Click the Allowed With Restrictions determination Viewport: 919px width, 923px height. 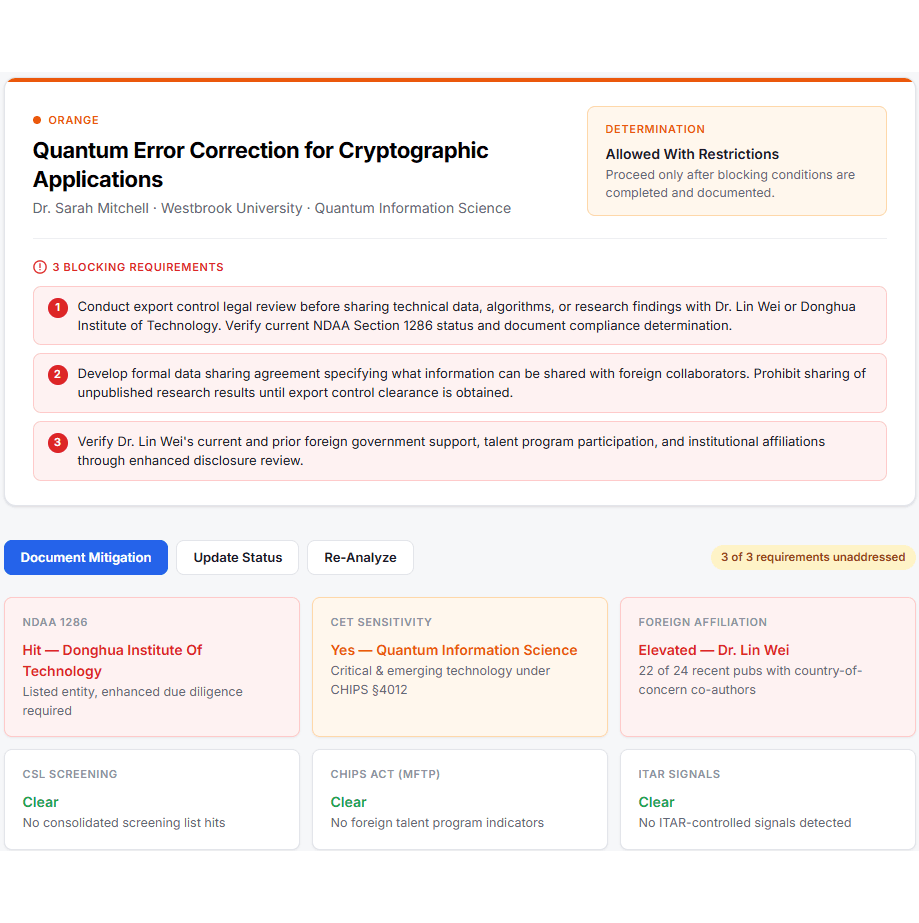691,154
